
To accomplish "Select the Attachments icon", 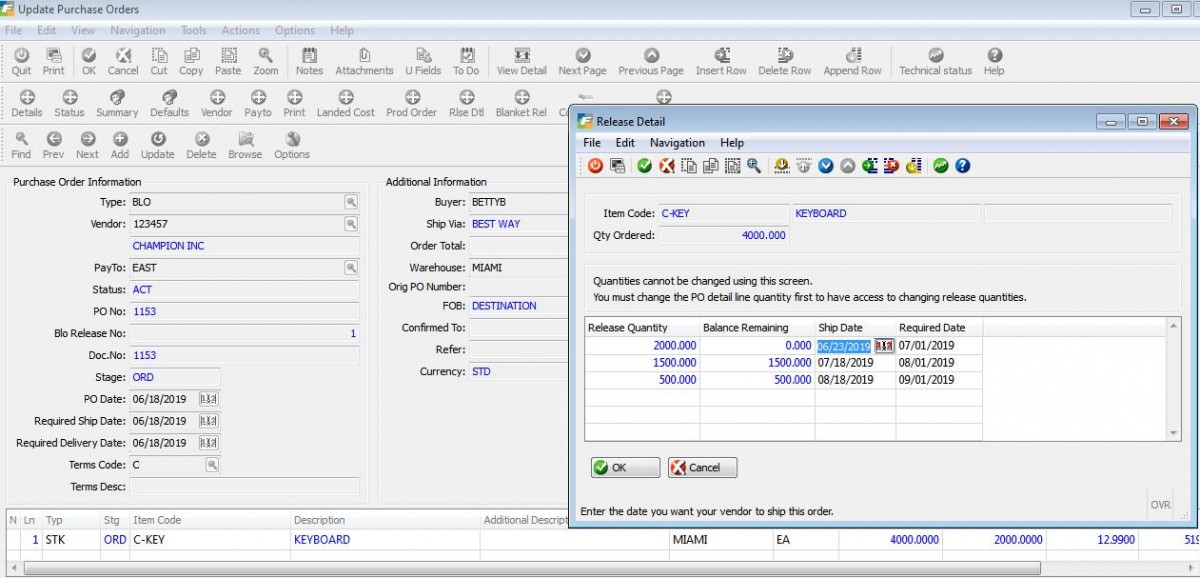I will coord(364,60).
